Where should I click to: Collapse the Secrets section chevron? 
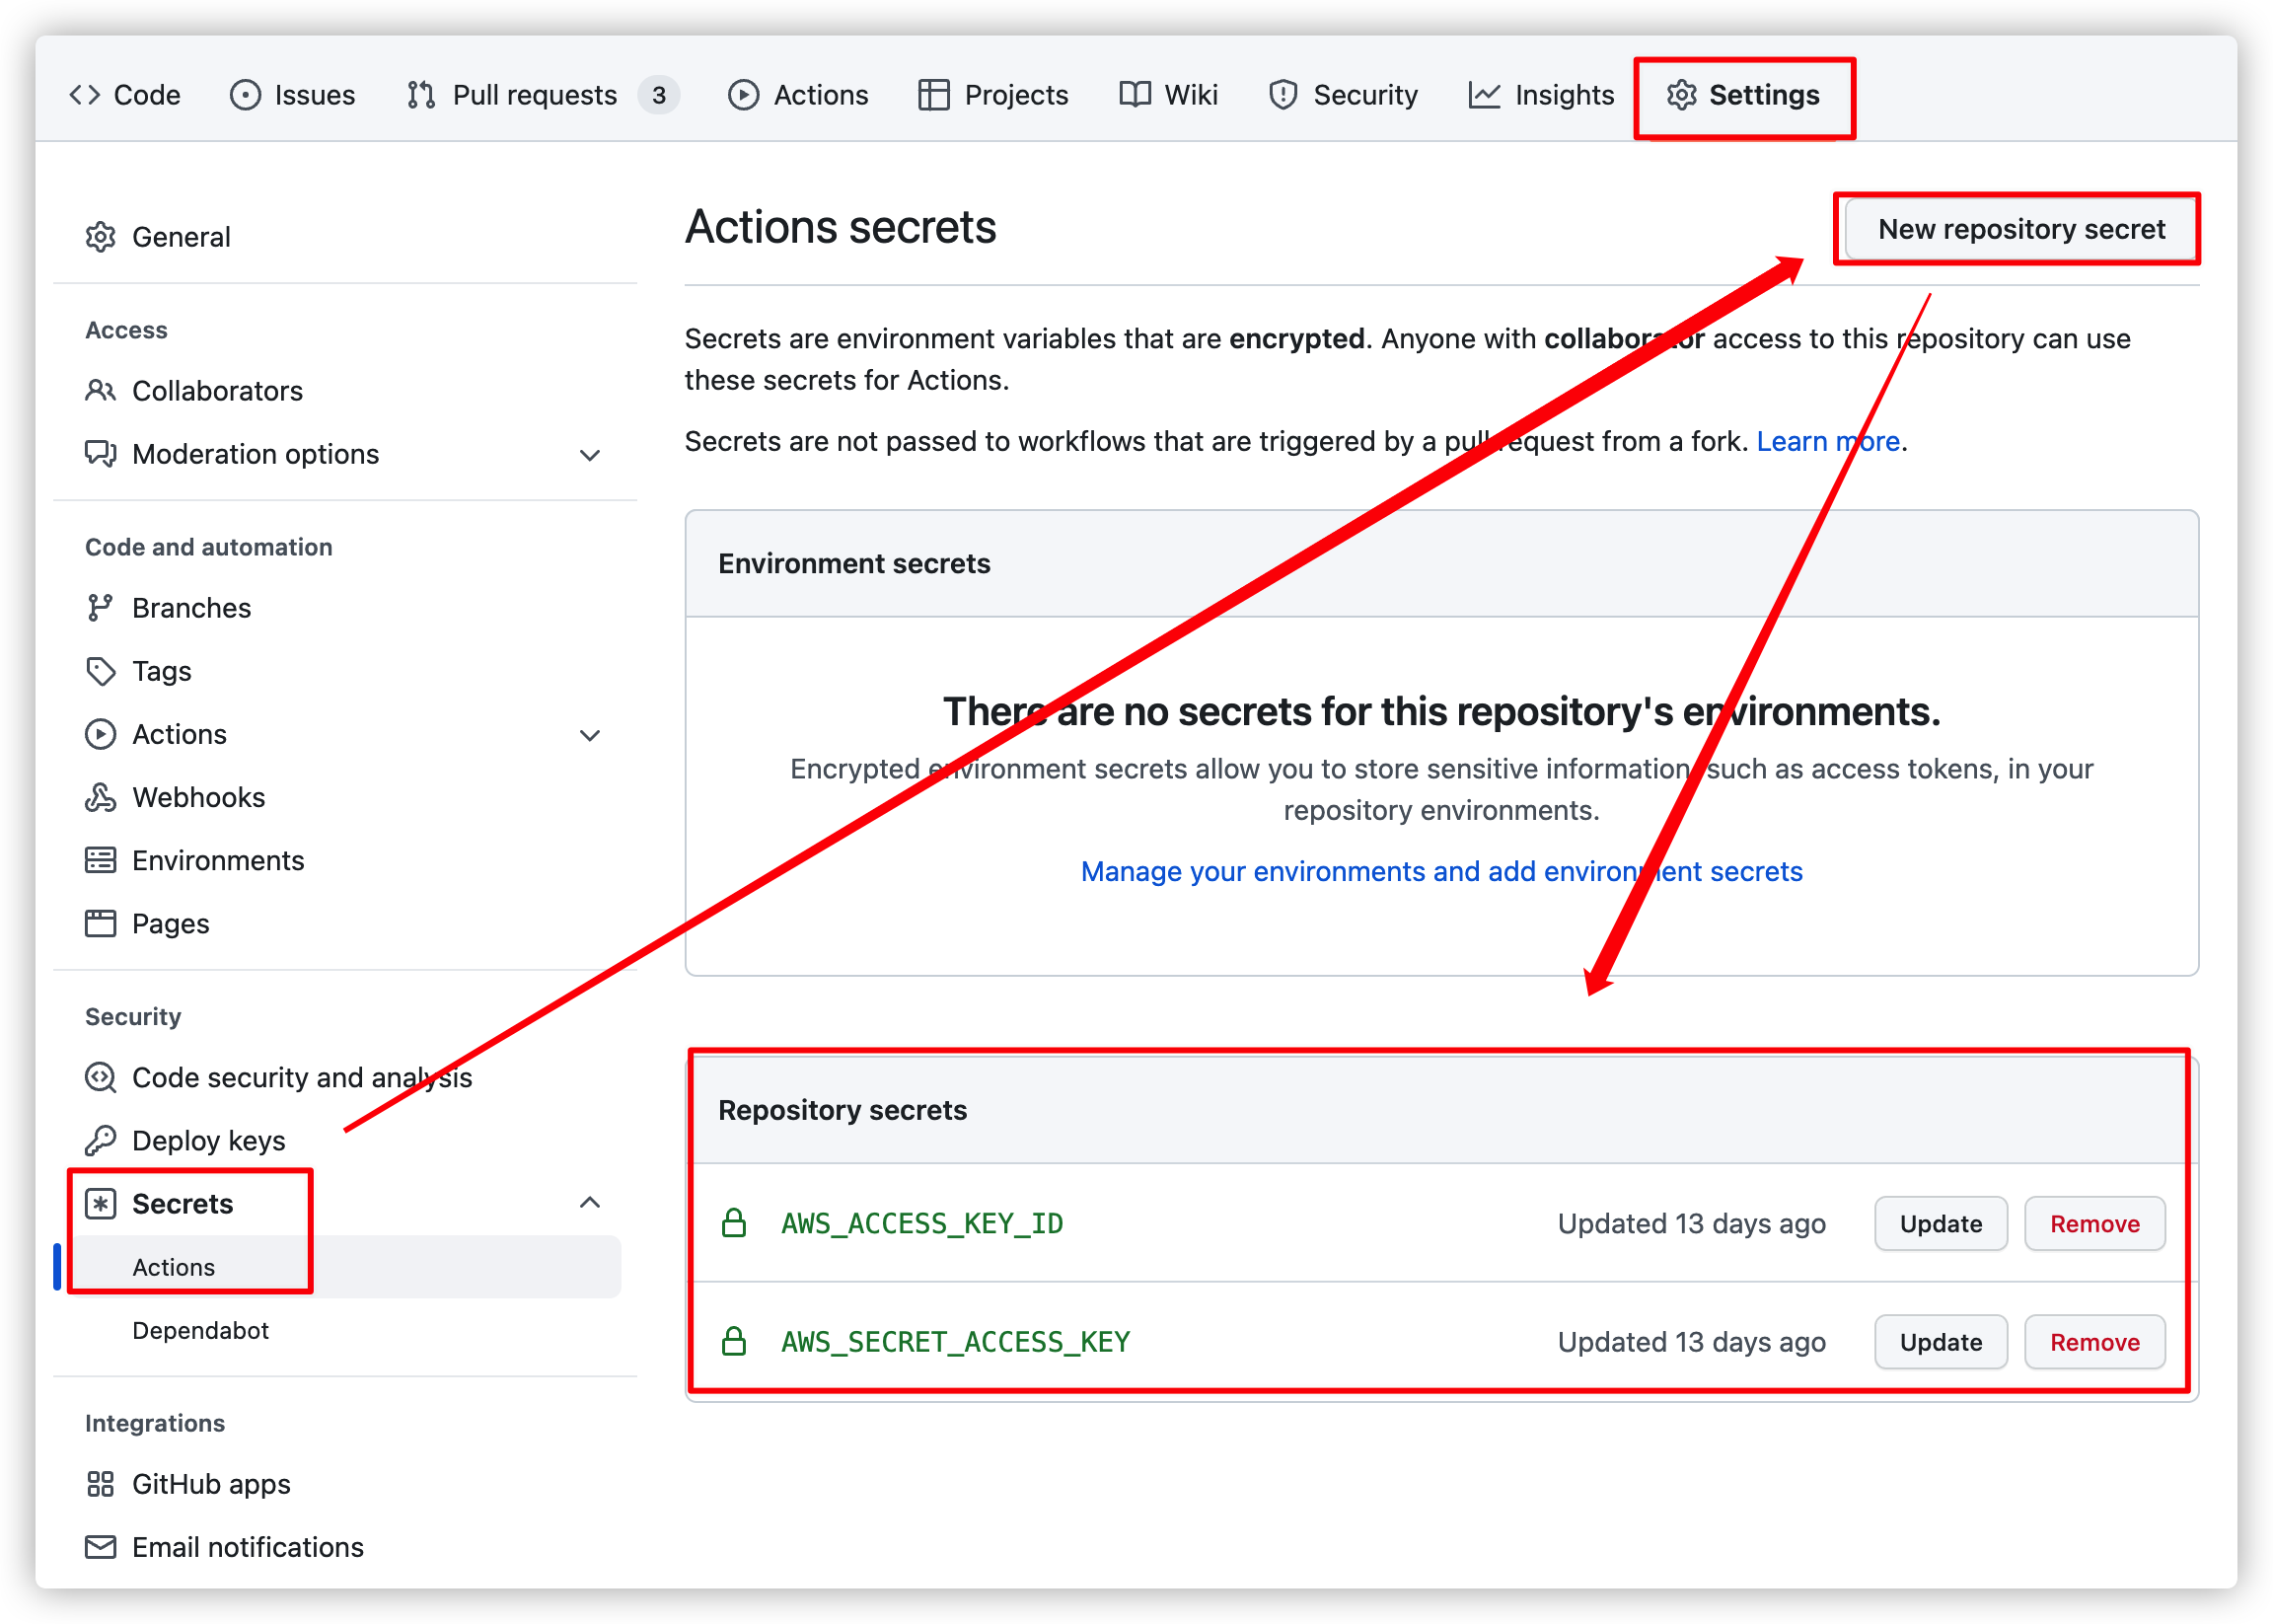click(590, 1203)
